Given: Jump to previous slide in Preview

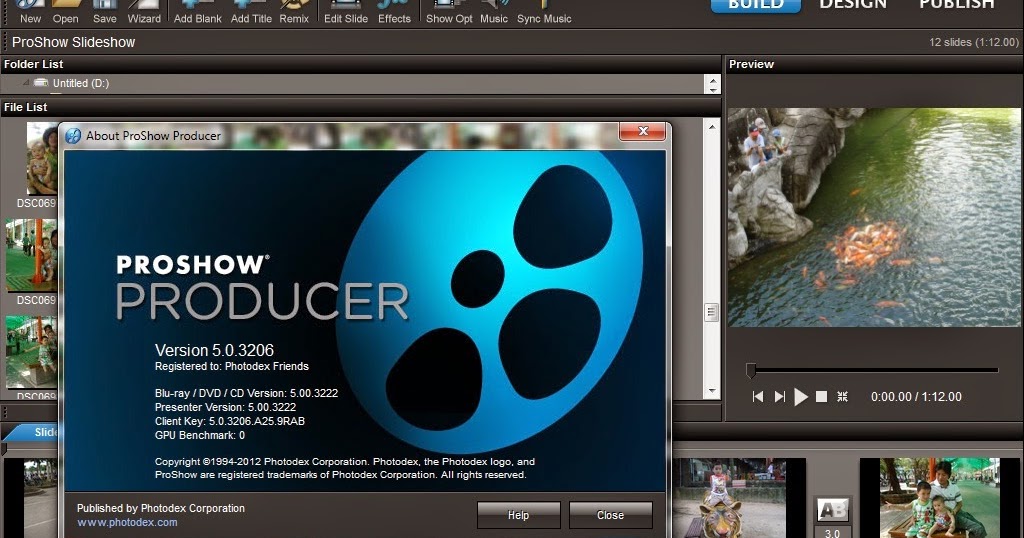Looking at the screenshot, I should (758, 396).
